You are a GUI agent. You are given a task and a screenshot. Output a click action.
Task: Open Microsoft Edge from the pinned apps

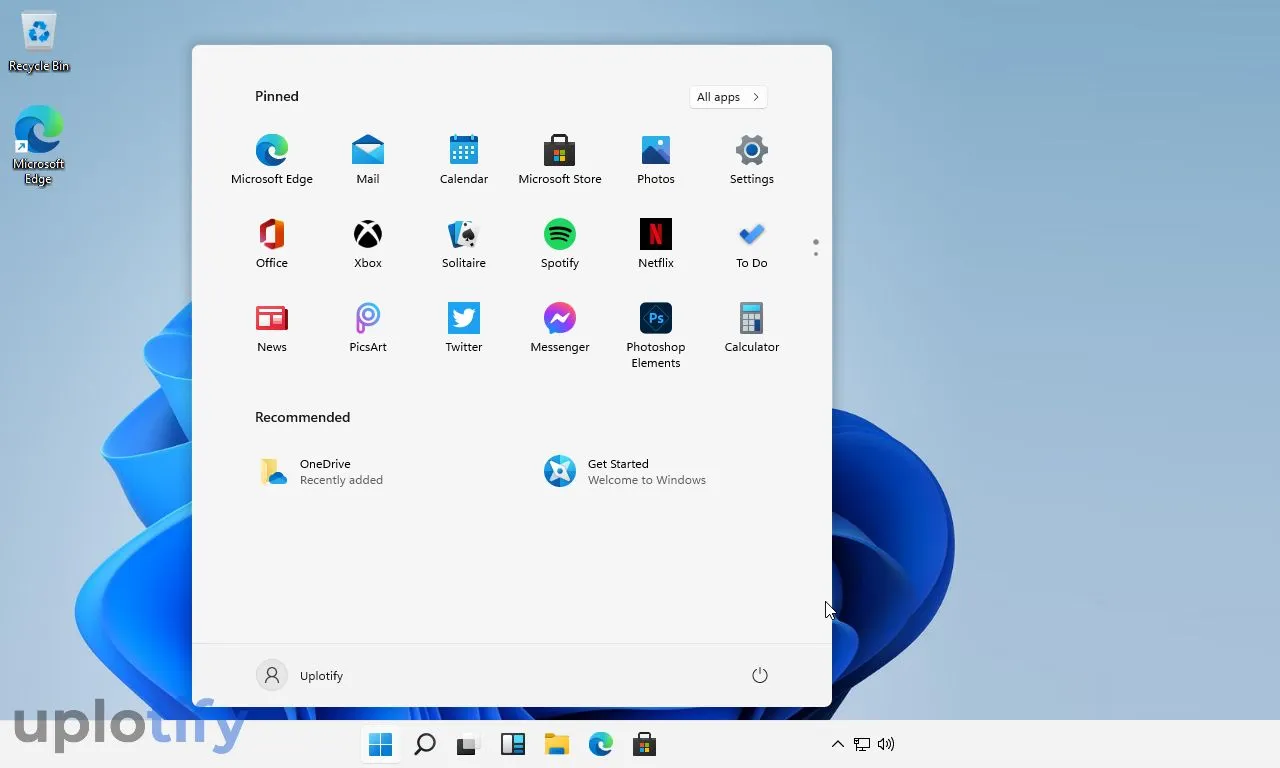272,160
